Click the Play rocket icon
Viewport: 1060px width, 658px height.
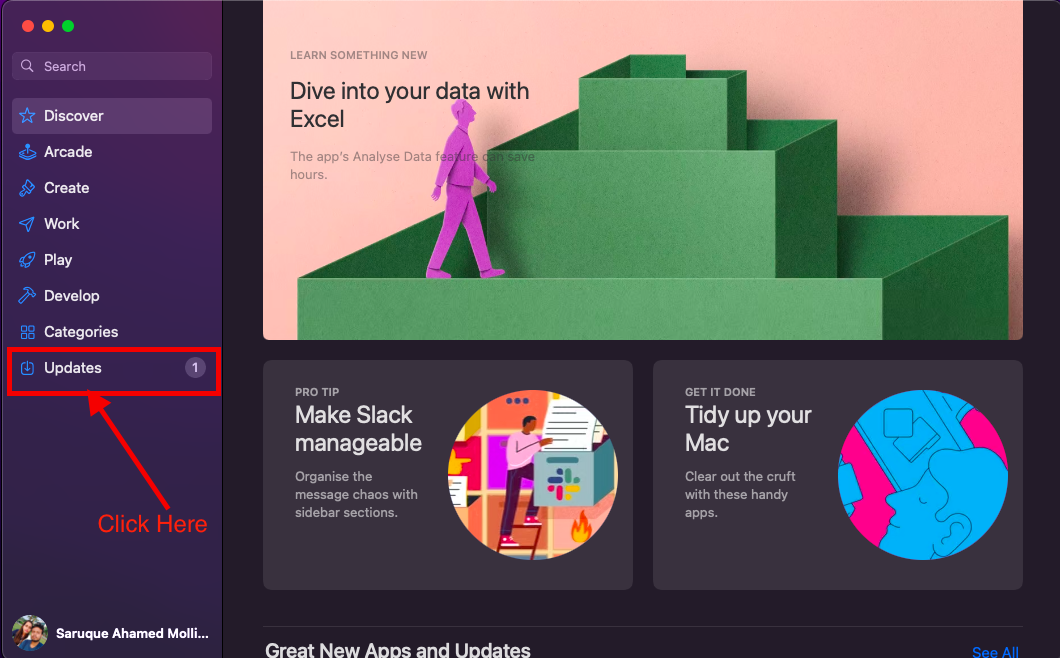[x=27, y=260]
